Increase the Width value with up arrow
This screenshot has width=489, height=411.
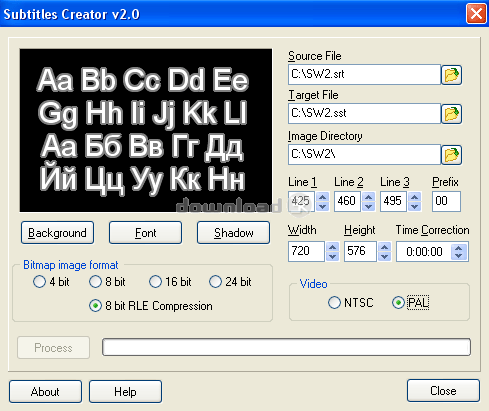(332, 247)
